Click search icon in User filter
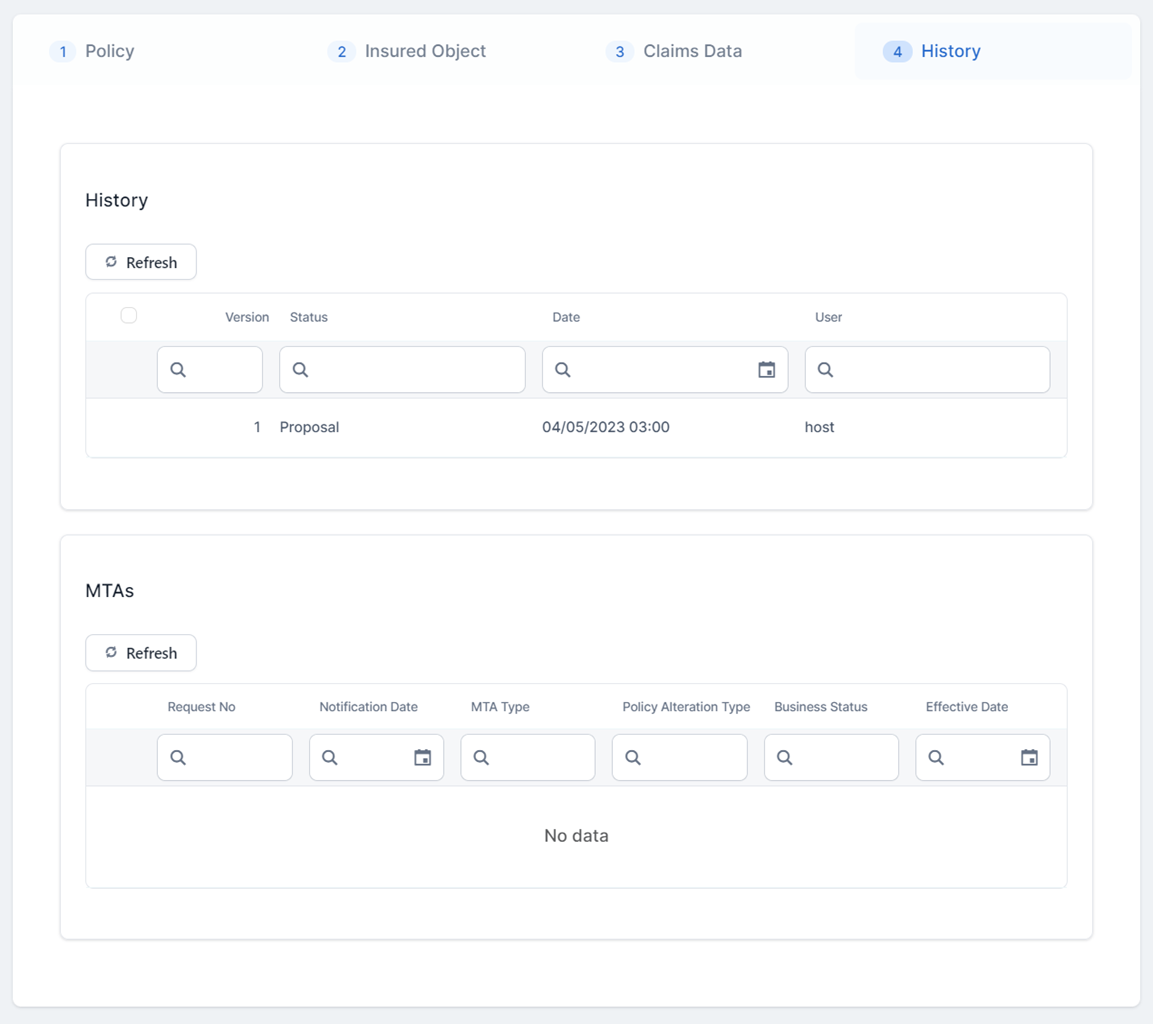Viewport: 1153px width, 1024px height. click(x=825, y=370)
